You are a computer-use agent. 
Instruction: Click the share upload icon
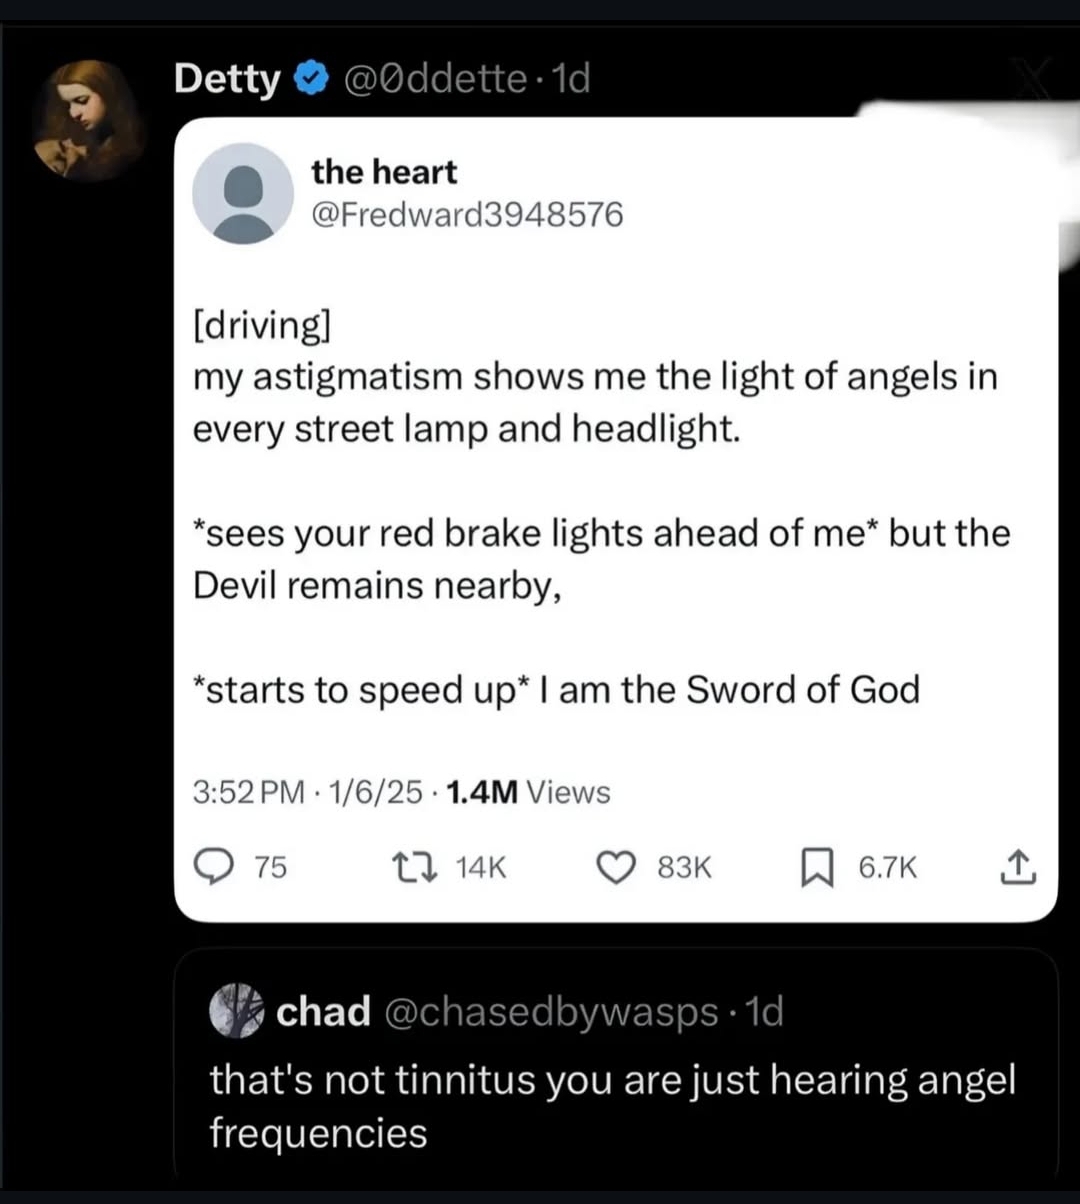tap(1019, 867)
